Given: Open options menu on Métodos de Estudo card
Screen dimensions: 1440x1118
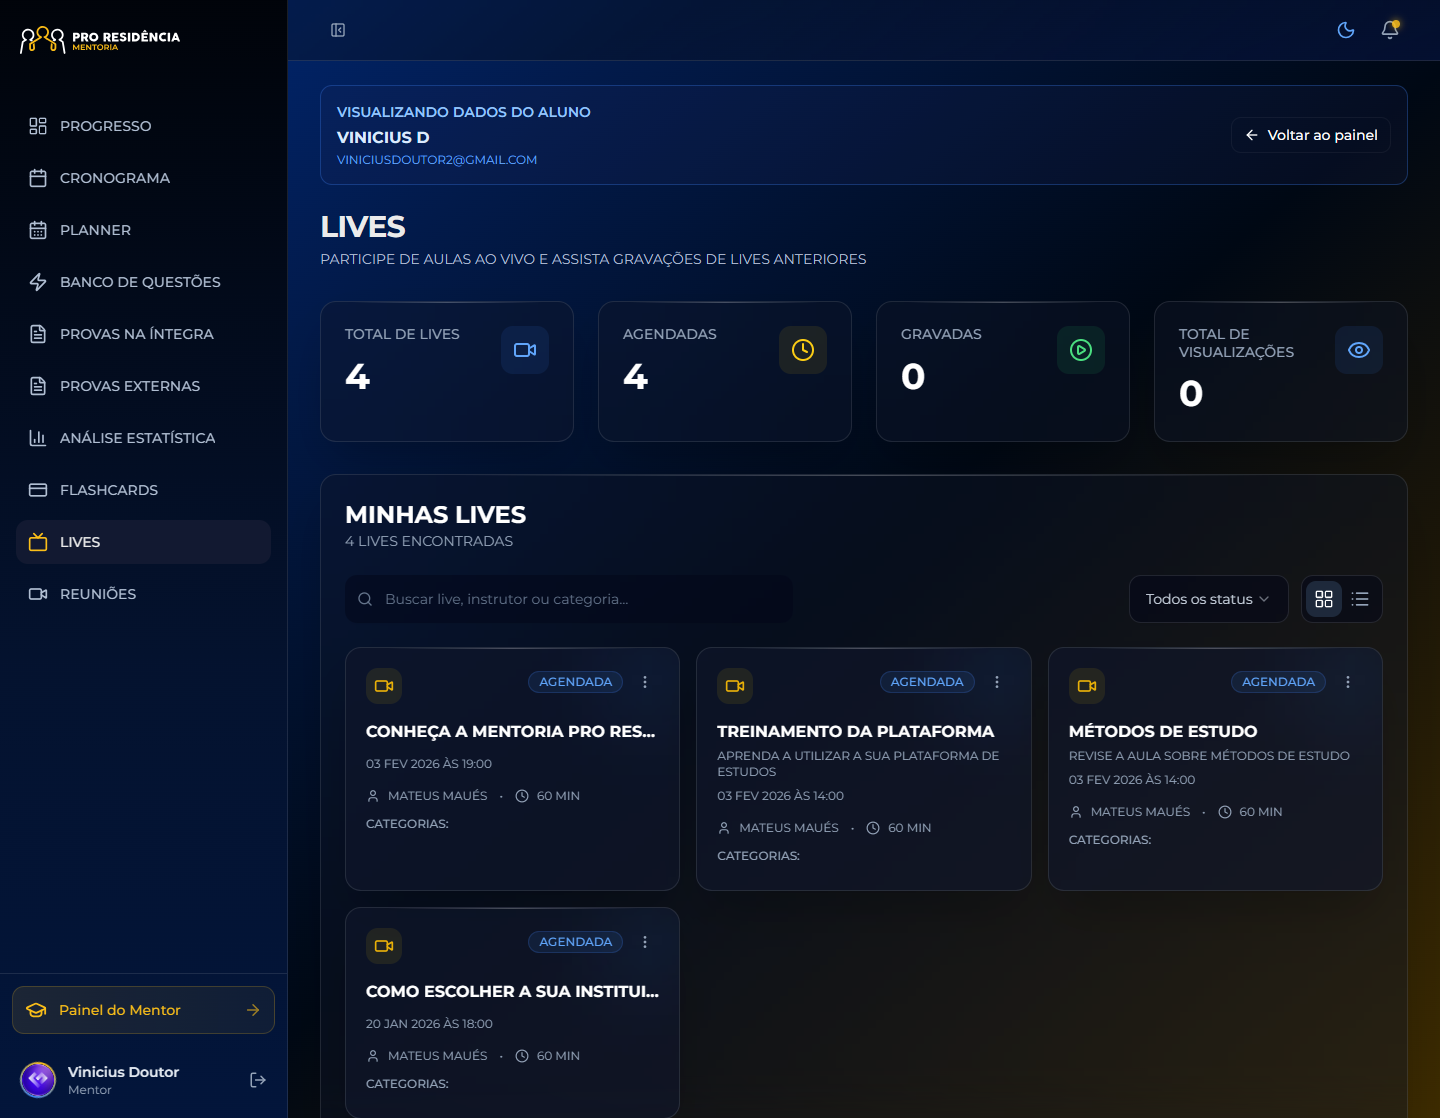Looking at the screenshot, I should [1348, 682].
